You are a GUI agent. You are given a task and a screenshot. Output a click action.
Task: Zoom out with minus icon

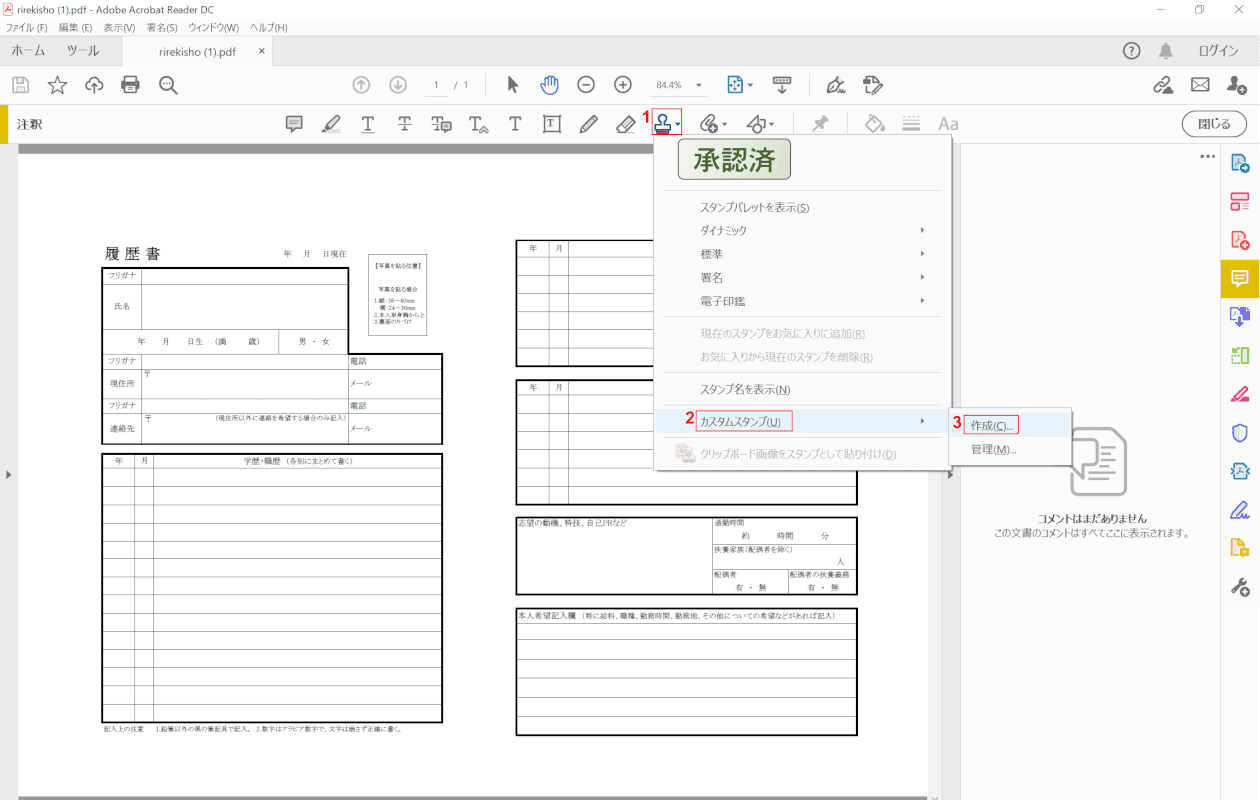pos(586,85)
